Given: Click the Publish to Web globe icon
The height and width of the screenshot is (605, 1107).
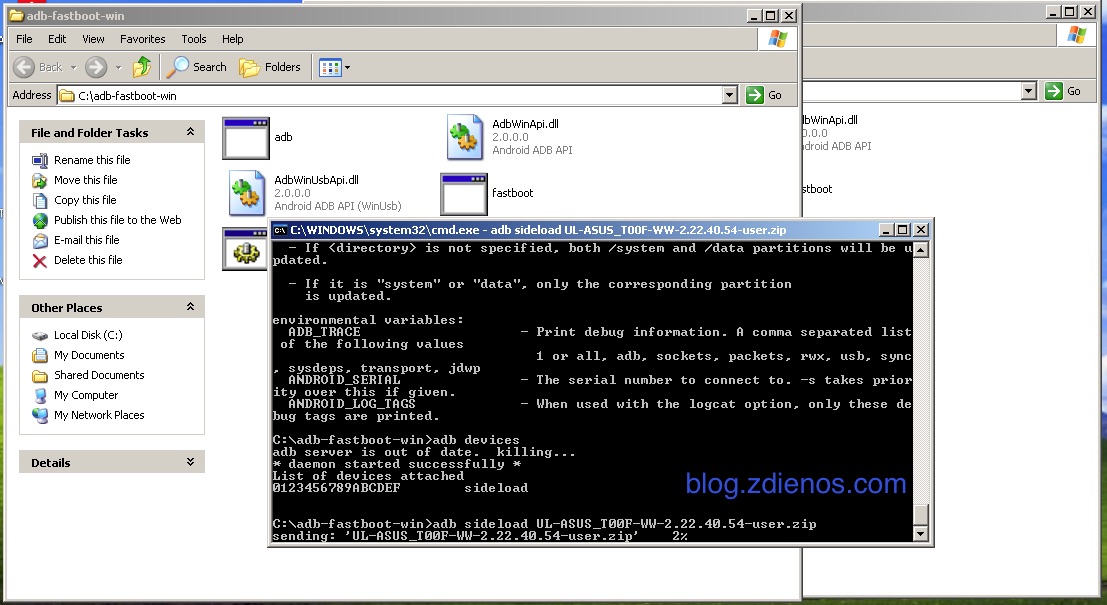Looking at the screenshot, I should tap(40, 220).
